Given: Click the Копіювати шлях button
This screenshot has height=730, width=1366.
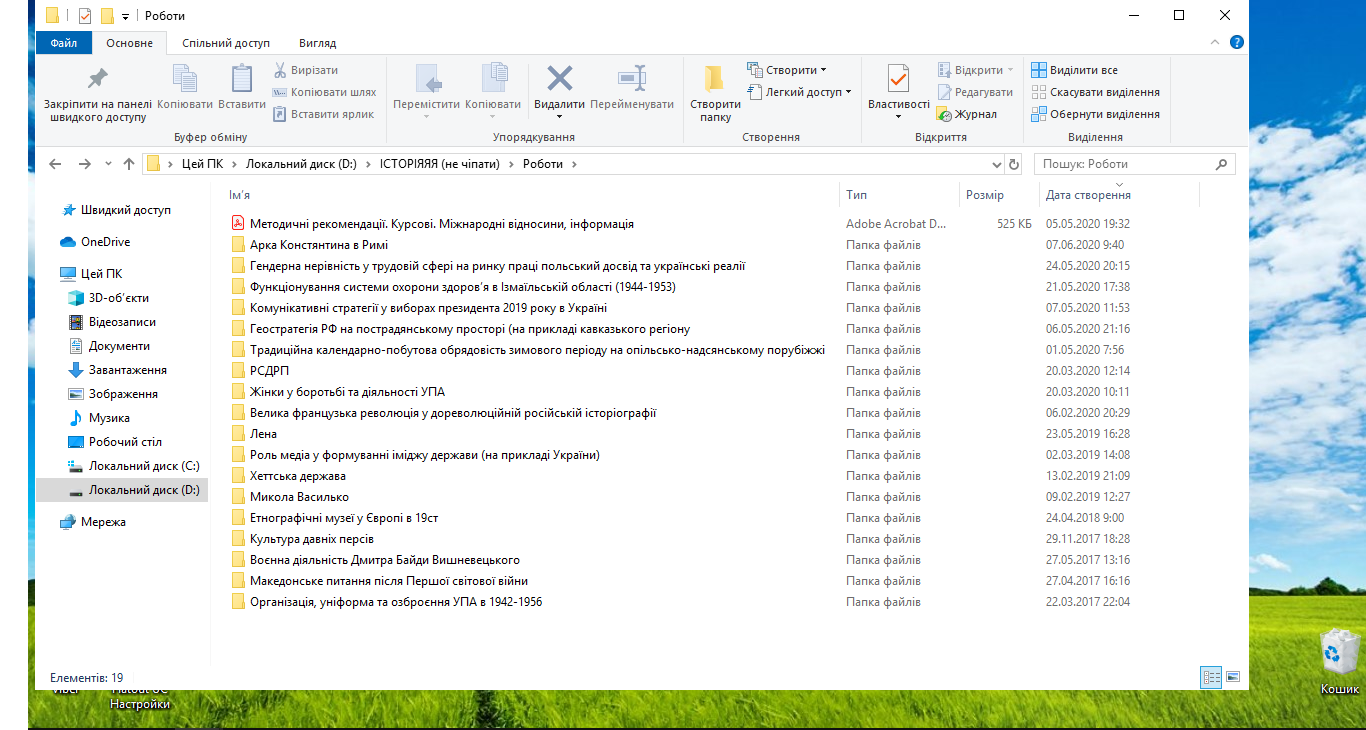Looking at the screenshot, I should (x=325, y=92).
